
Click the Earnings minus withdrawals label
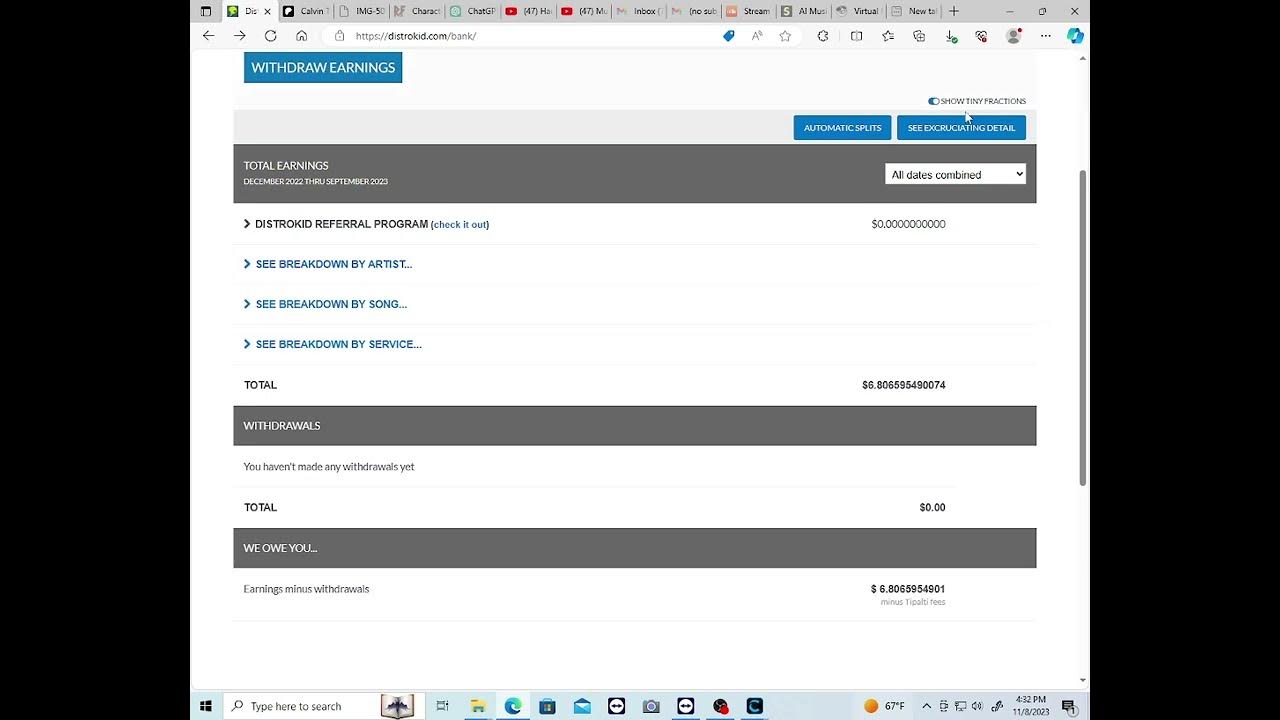point(306,589)
